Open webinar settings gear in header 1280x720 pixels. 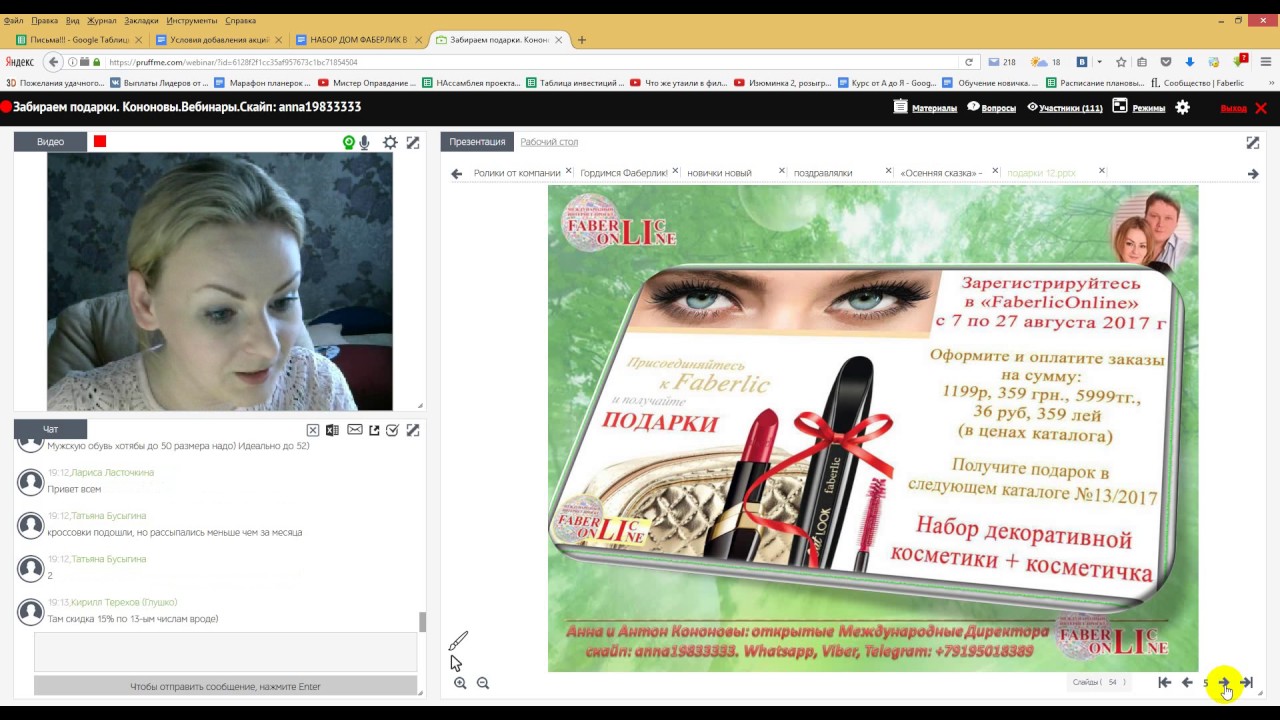coord(1183,107)
